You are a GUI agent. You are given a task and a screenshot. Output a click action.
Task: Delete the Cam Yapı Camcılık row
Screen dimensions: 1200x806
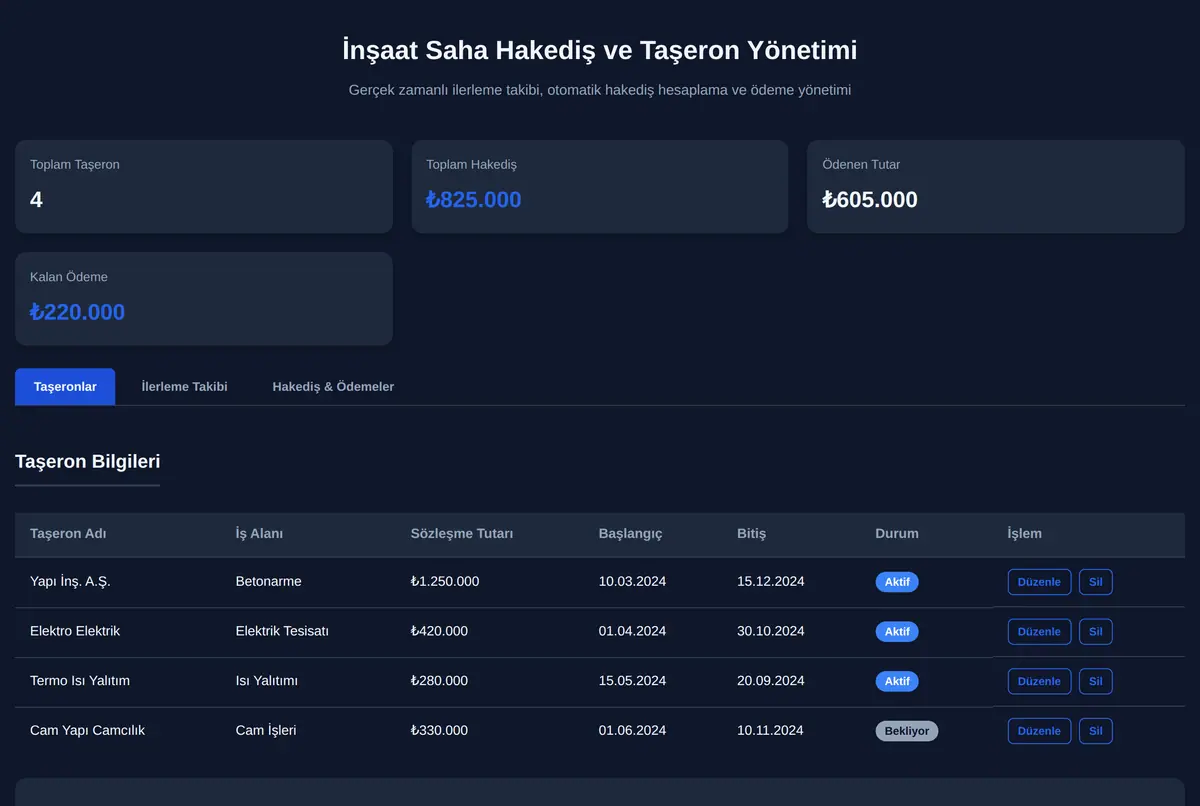1096,731
